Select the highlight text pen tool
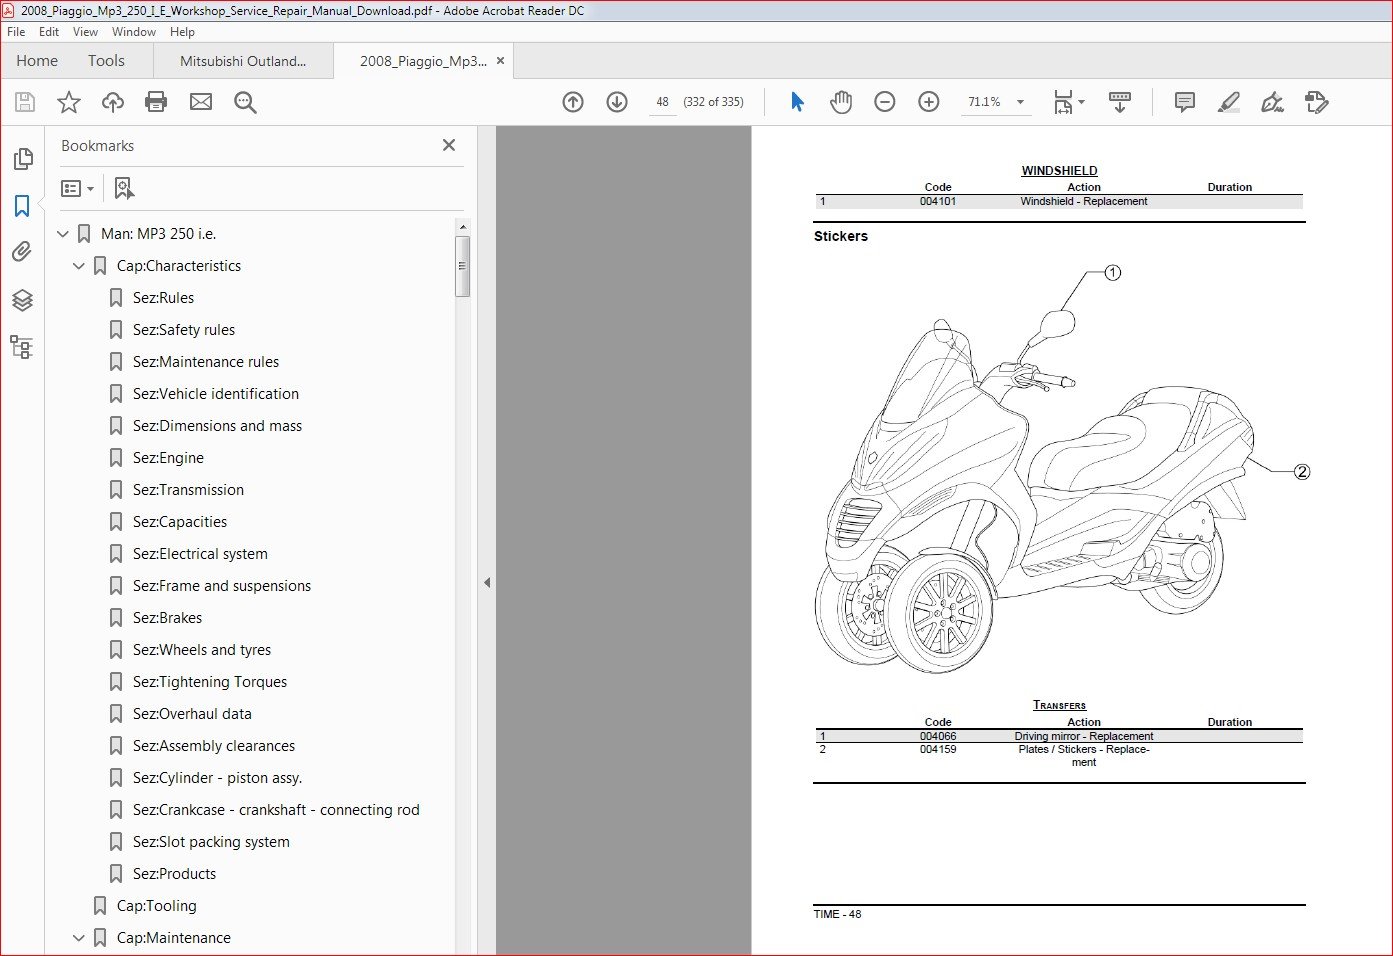Screen dimensions: 1393x956 [1229, 102]
